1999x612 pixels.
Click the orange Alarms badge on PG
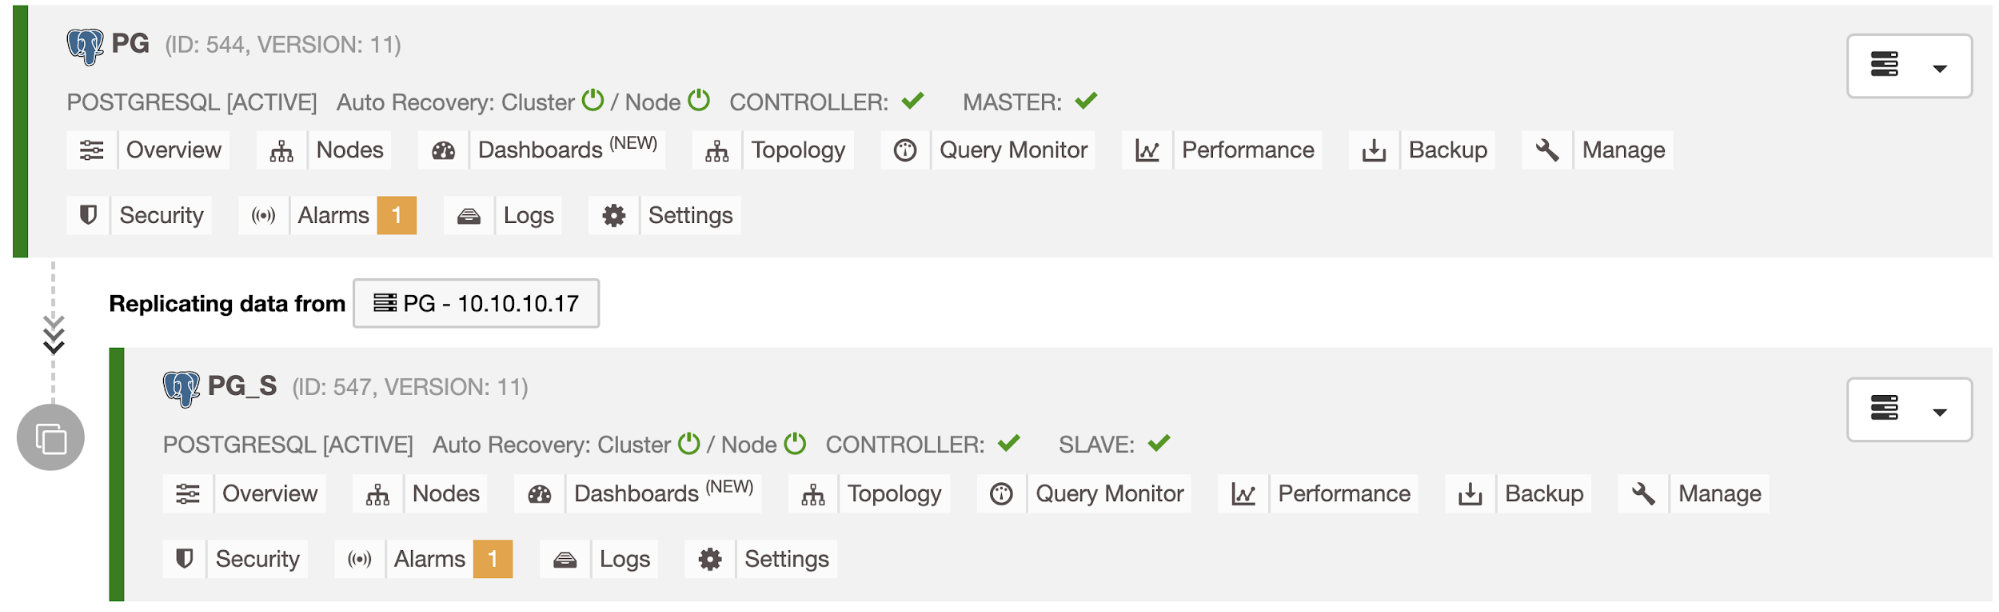pyautogui.click(x=397, y=216)
